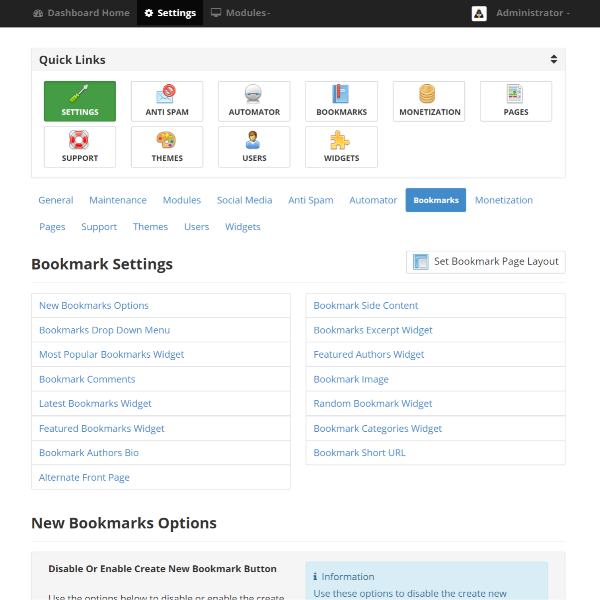600x600 pixels.
Task: Jump to Bookmark Short URL section
Action: 359,453
